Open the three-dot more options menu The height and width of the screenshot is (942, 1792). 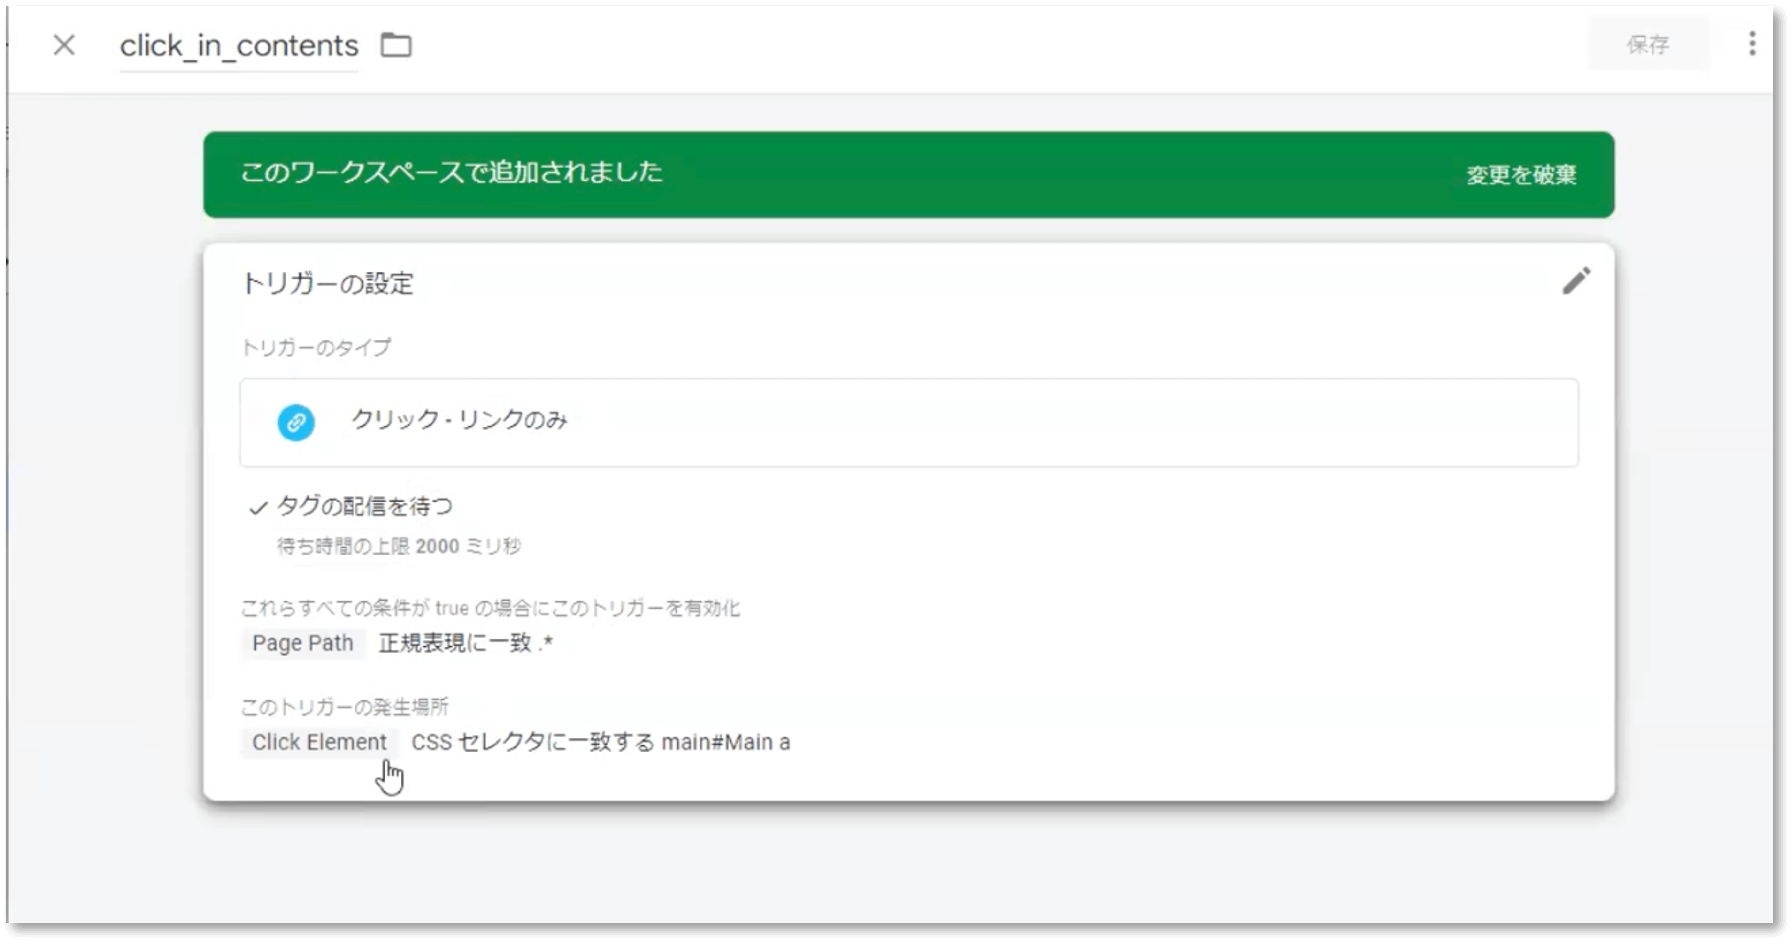pos(1752,43)
